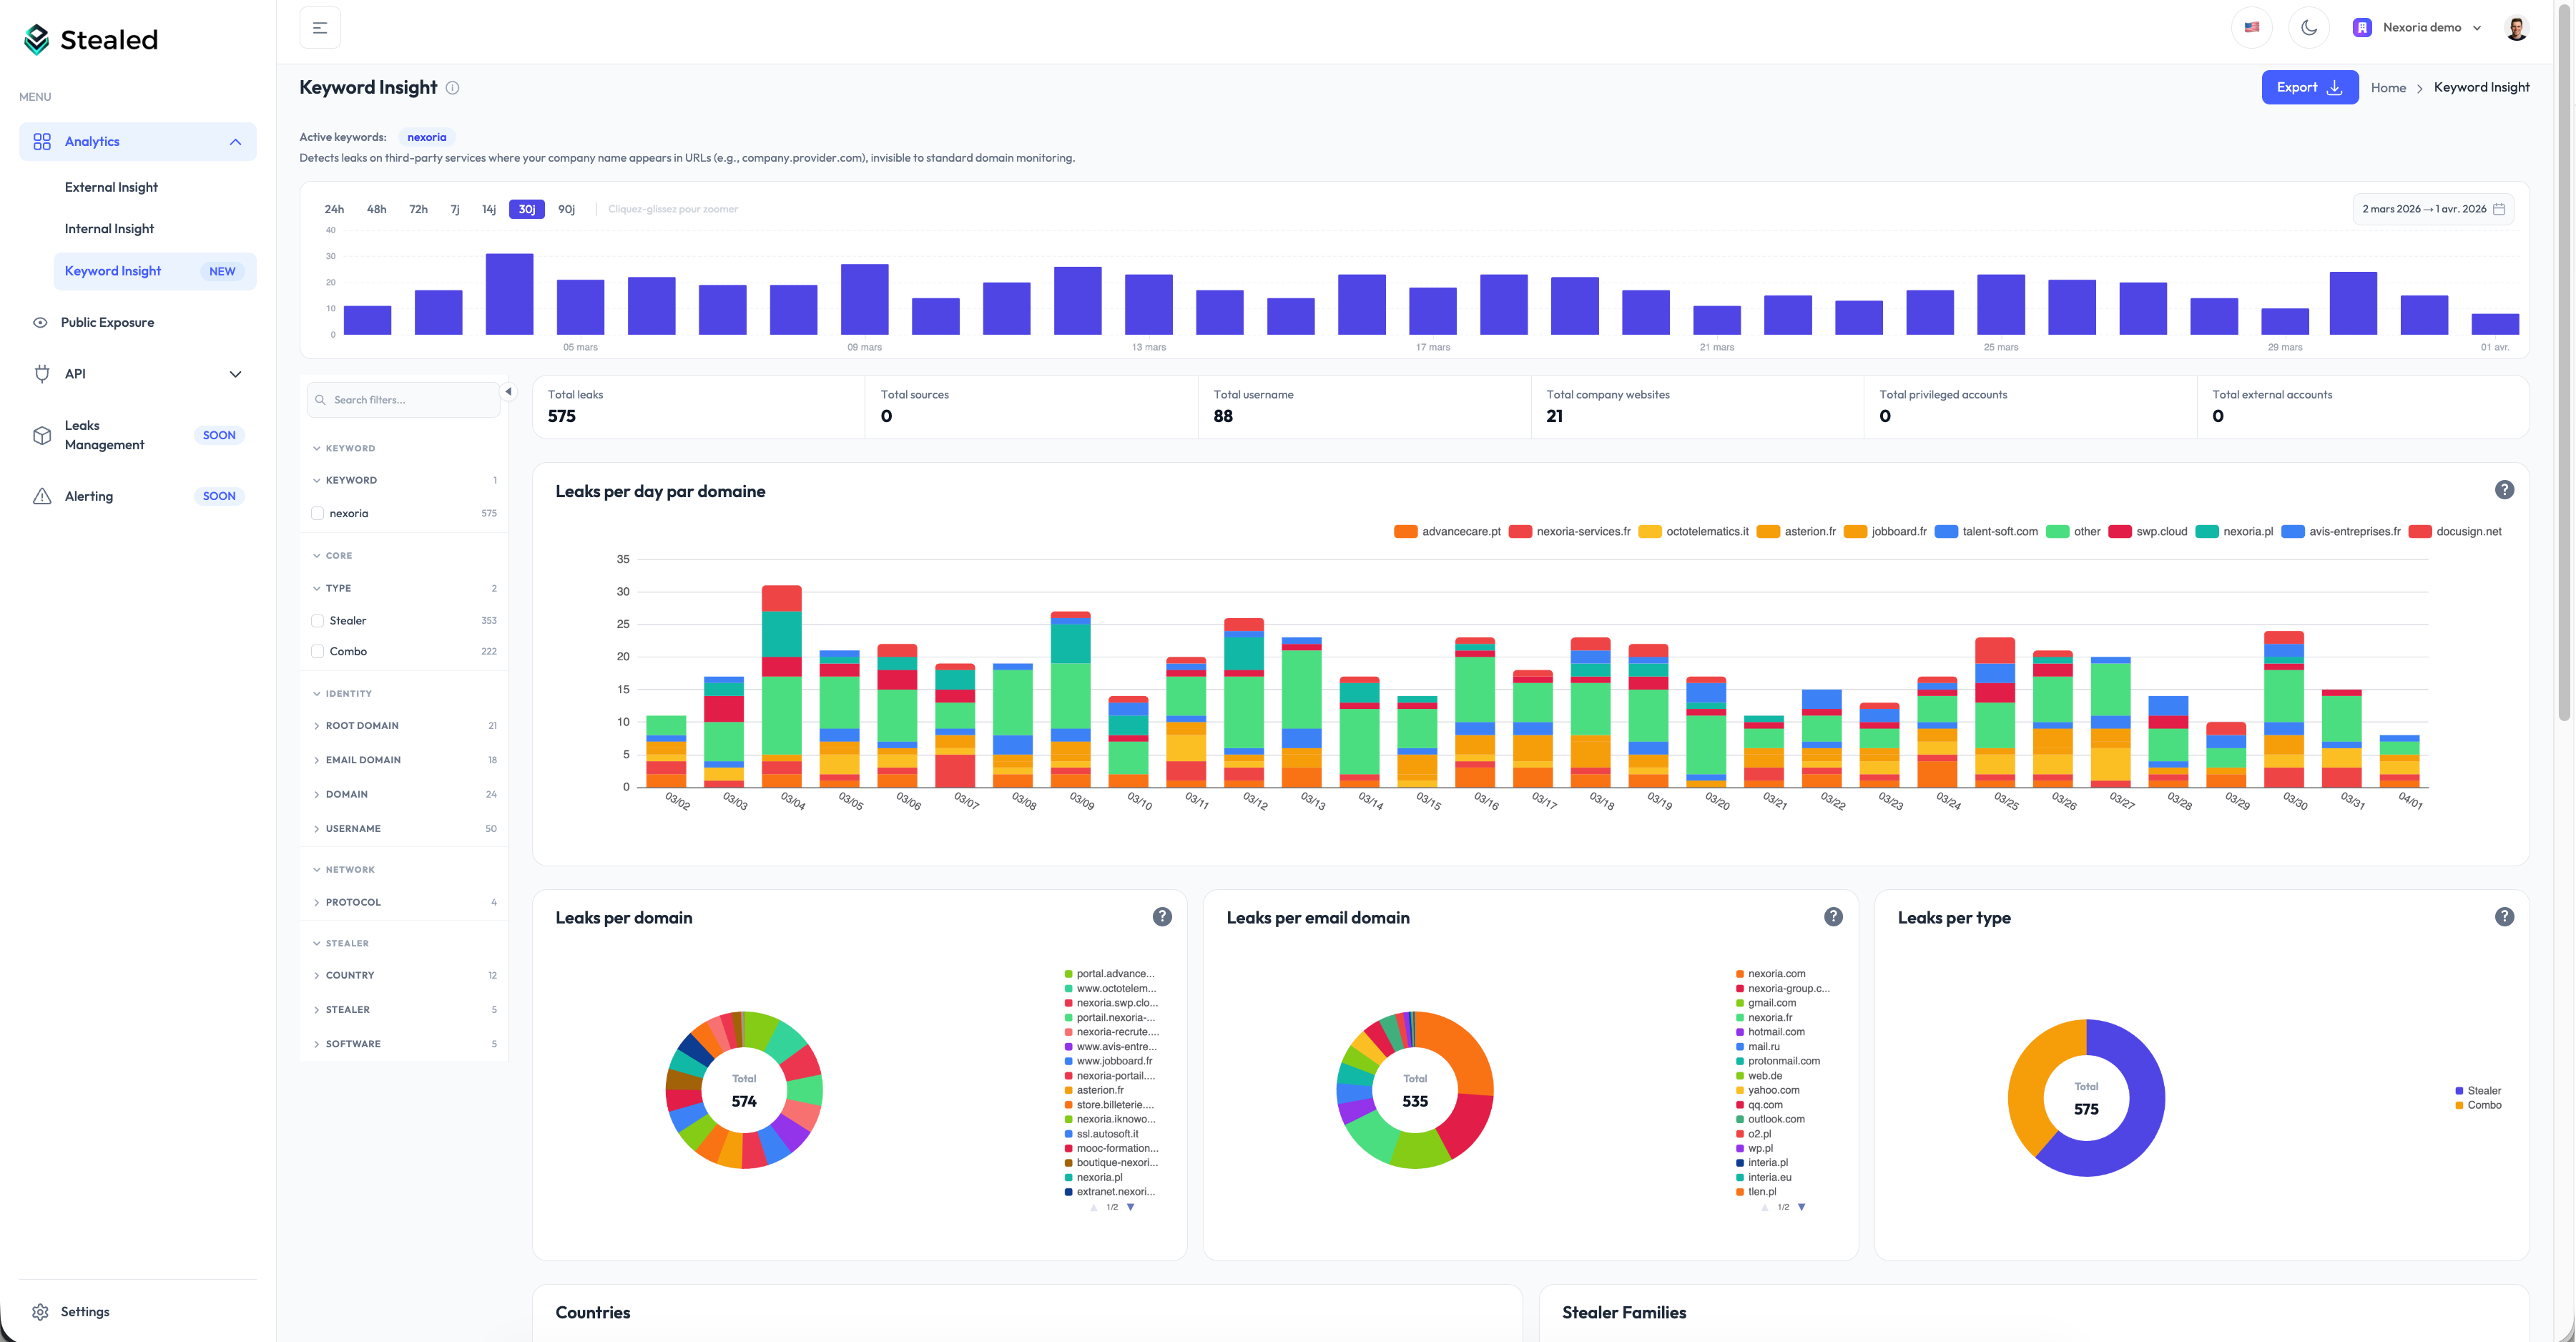Toggle dark mode moon icon

(2309, 28)
